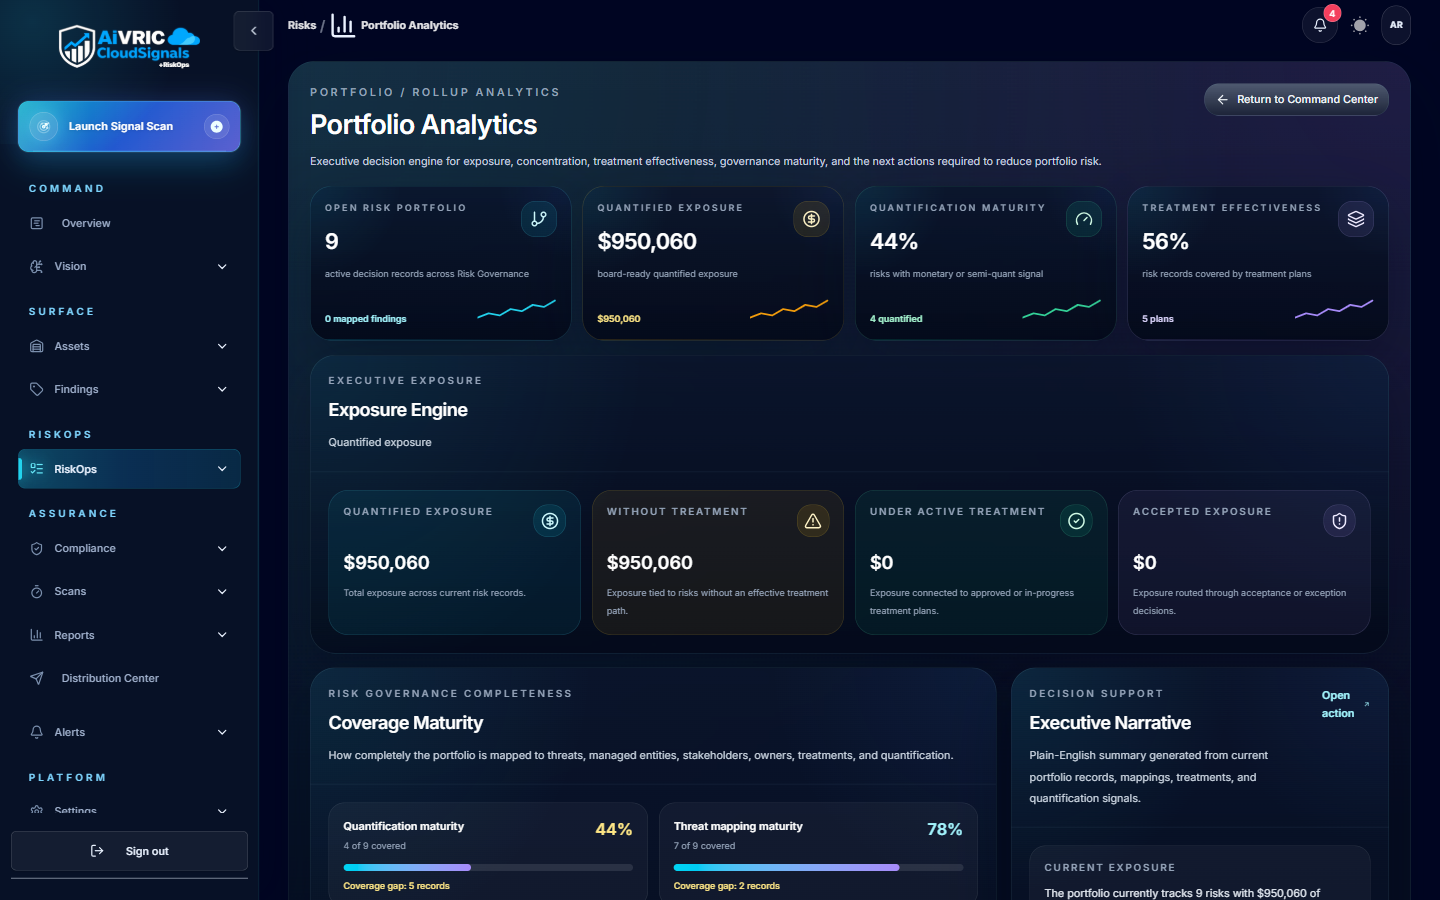The width and height of the screenshot is (1440, 900).
Task: Click the Accepted Exposure shield icon
Action: click(1339, 521)
